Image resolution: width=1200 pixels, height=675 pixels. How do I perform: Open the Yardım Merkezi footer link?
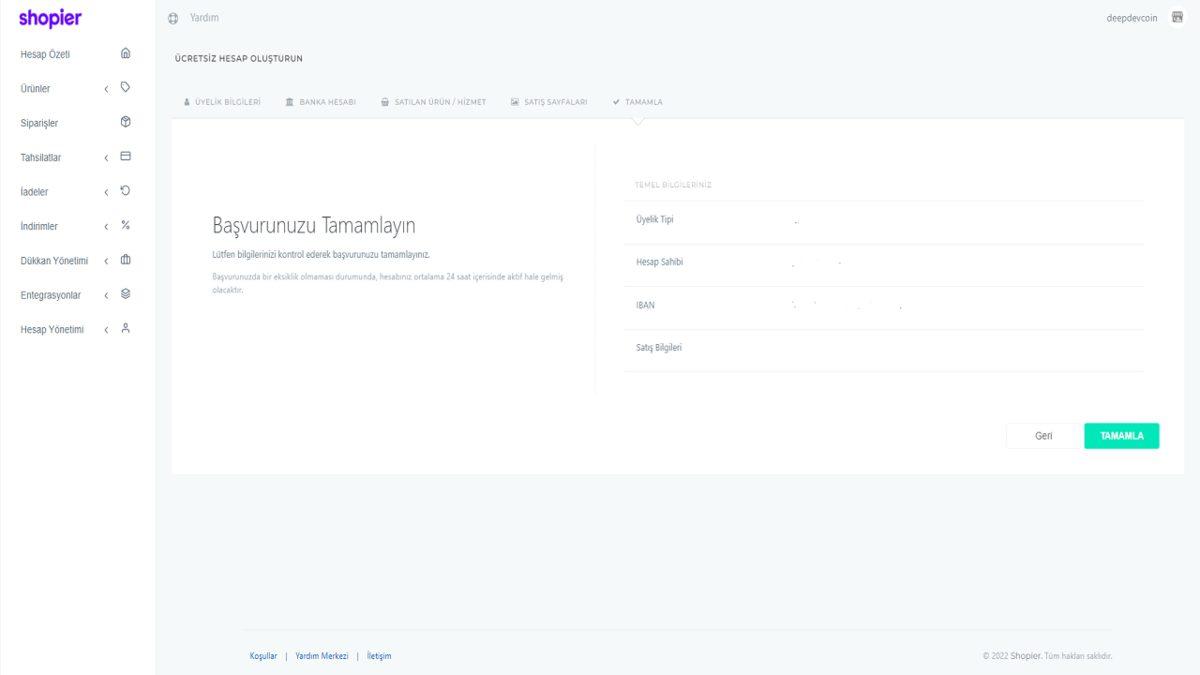click(322, 656)
